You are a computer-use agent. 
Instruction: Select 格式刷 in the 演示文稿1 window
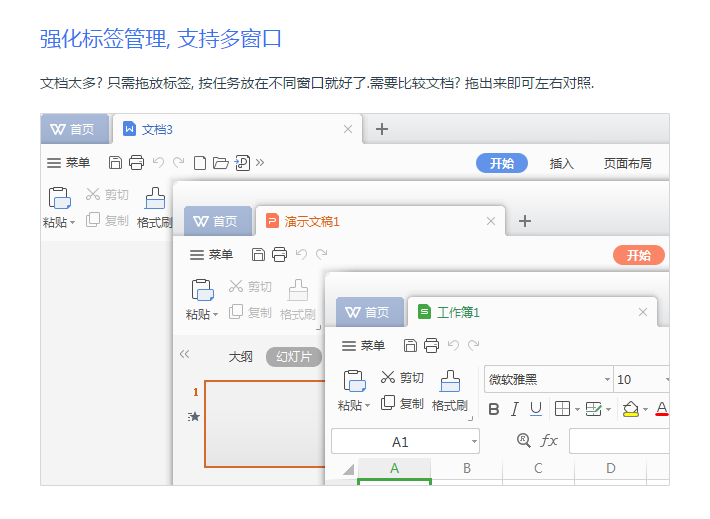tap(298, 300)
